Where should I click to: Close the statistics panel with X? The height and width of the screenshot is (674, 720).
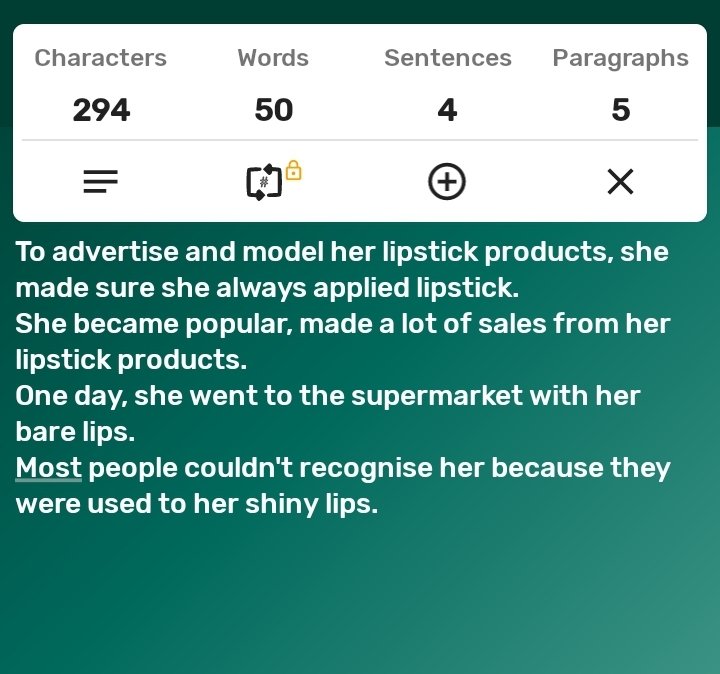(620, 181)
